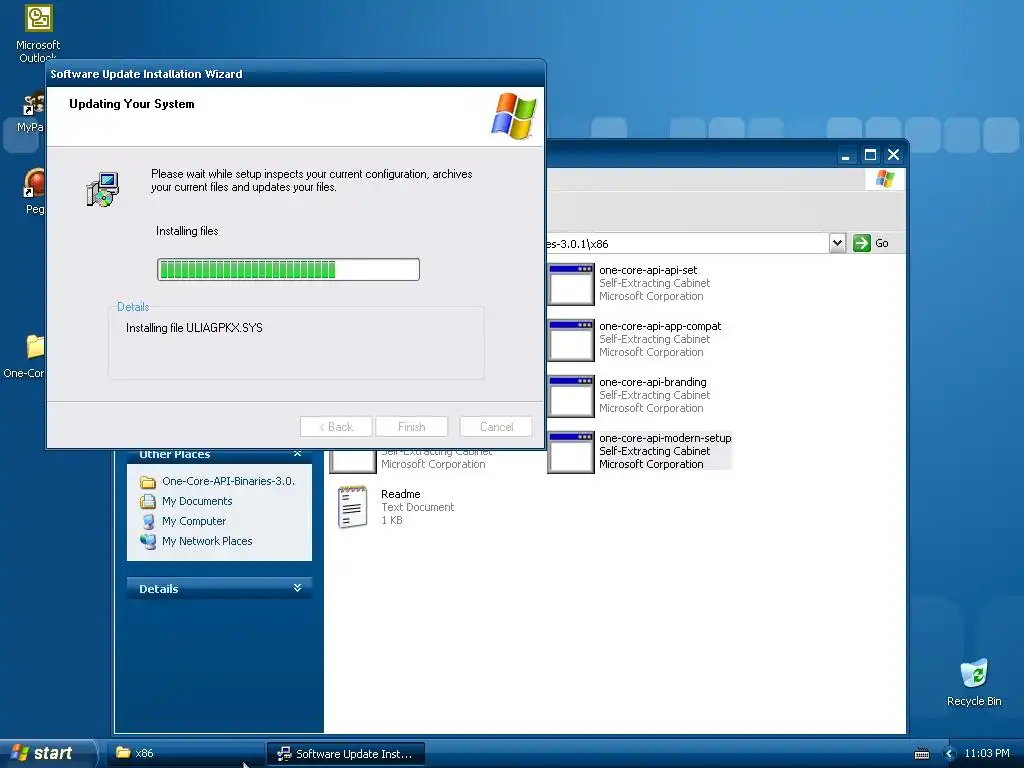1024x768 pixels.
Task: Maximize the Explorer window
Action: click(x=870, y=155)
